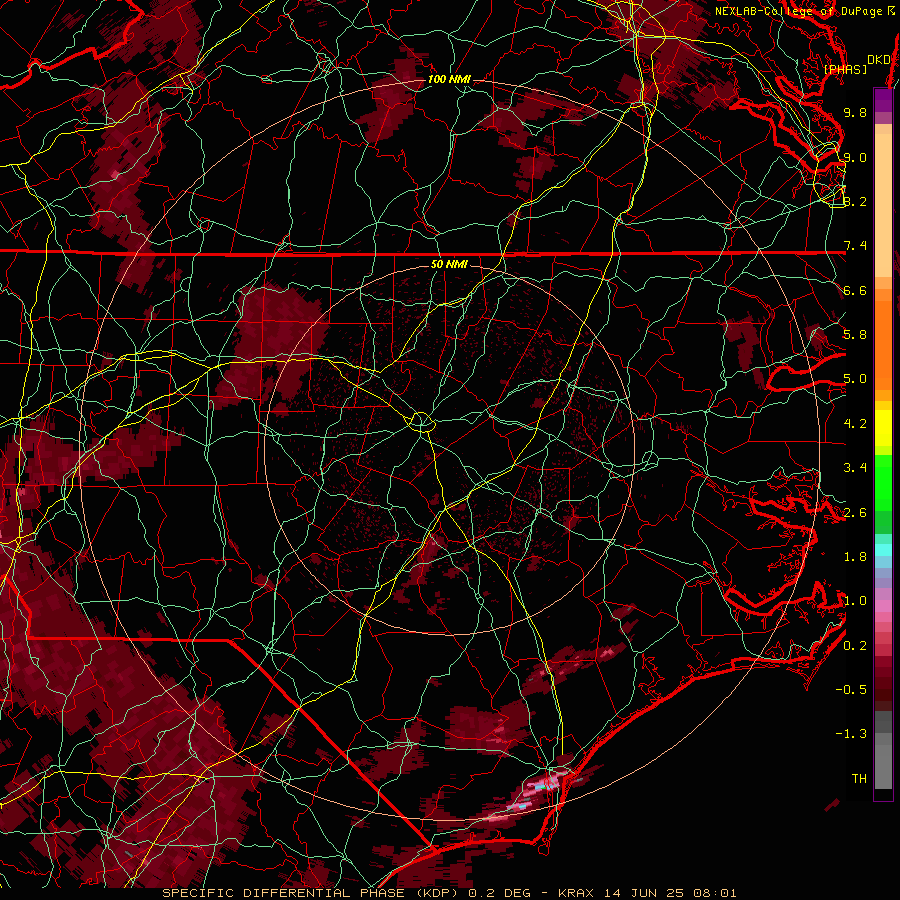Viewport: 900px width, 900px height.
Task: Click the 1.8 scale value
Action: click(855, 557)
